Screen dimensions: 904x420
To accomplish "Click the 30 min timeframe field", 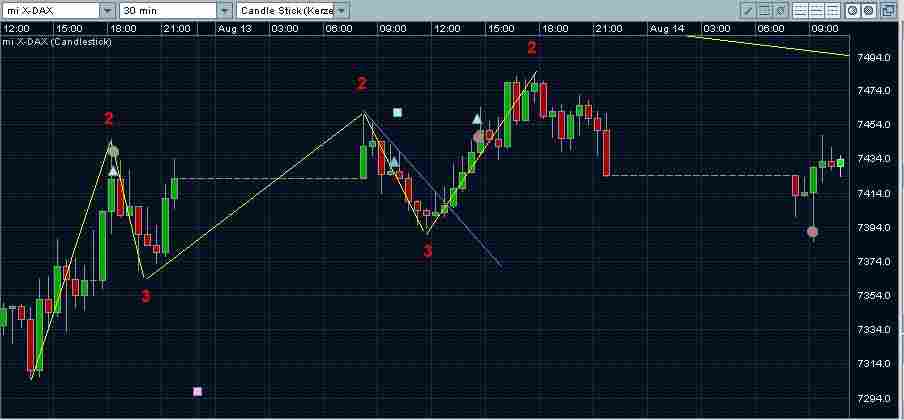I will [168, 11].
